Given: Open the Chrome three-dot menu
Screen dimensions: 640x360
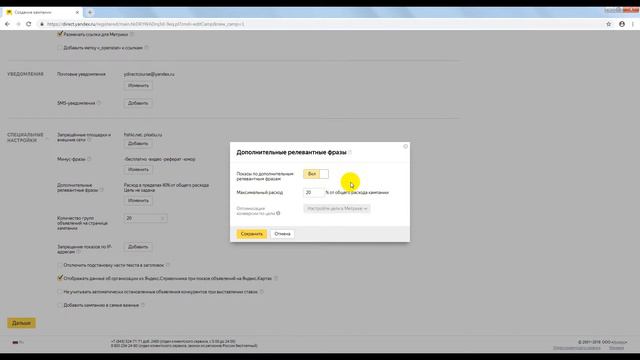Looking at the screenshot, I should pyautogui.click(x=633, y=24).
